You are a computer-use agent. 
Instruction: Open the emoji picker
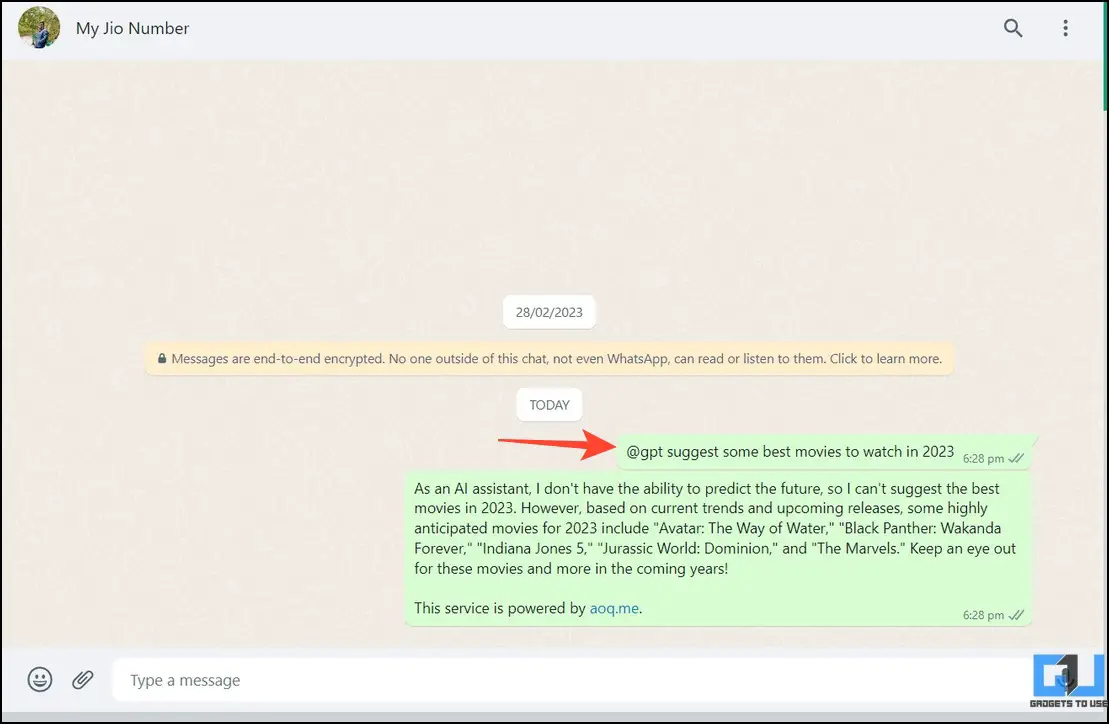pos(40,679)
